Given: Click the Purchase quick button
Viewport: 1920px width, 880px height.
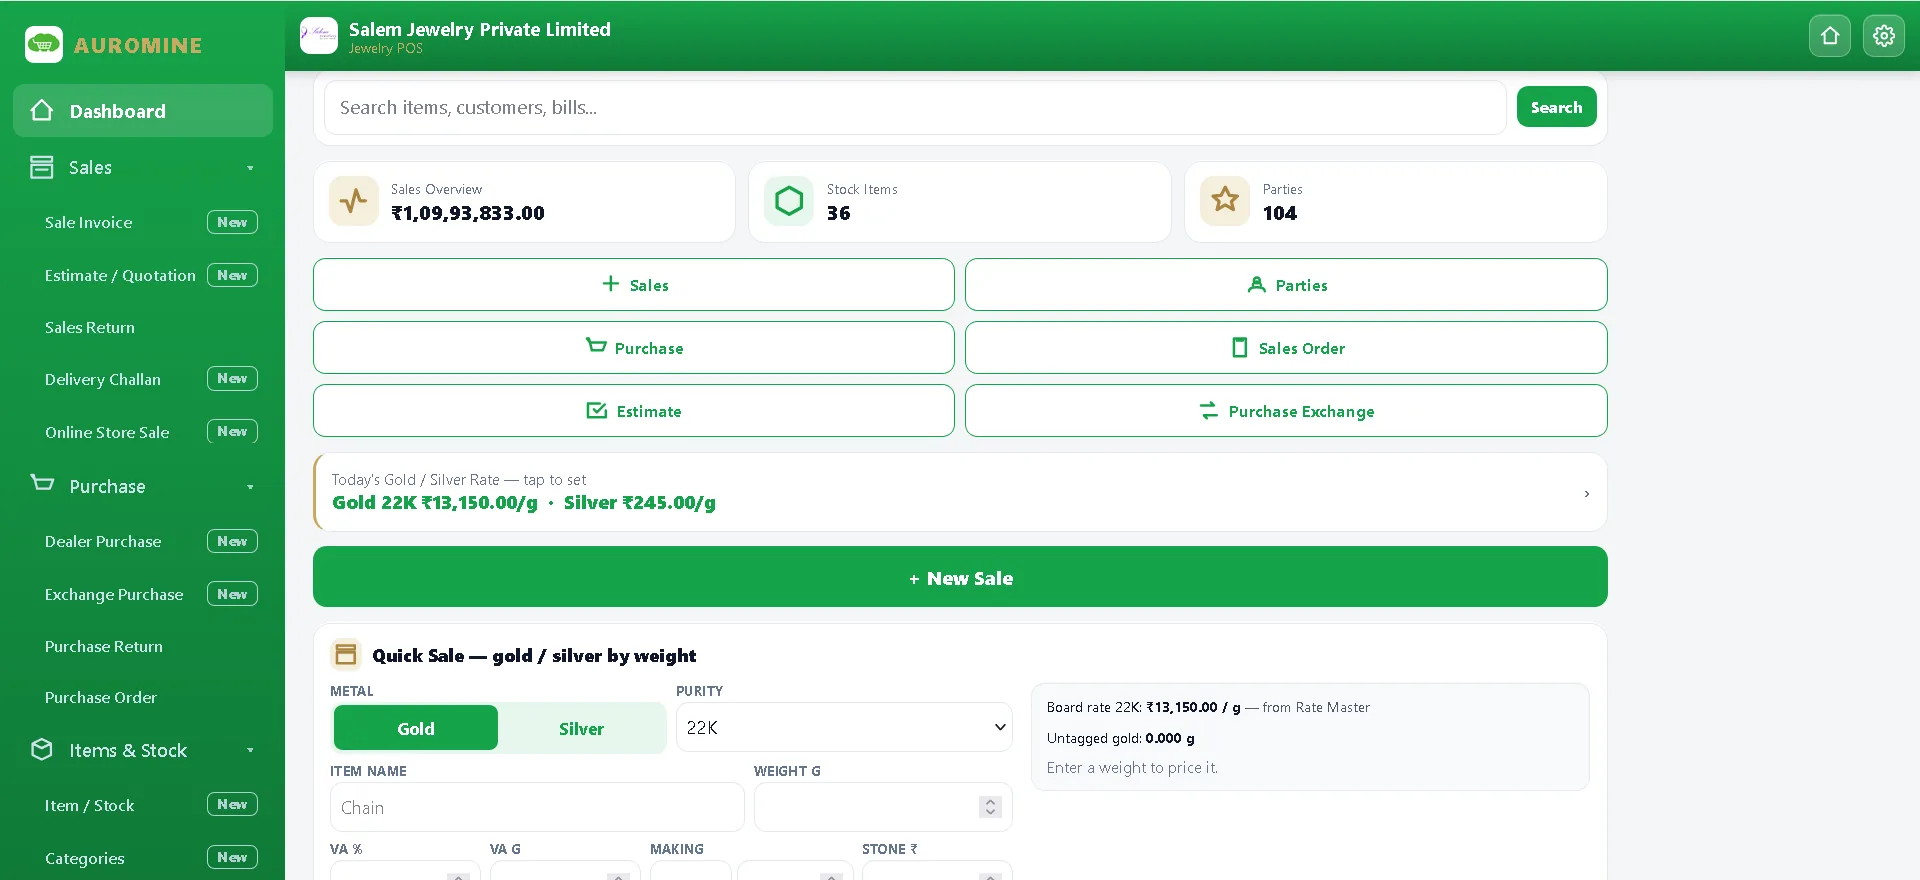Looking at the screenshot, I should tap(634, 348).
